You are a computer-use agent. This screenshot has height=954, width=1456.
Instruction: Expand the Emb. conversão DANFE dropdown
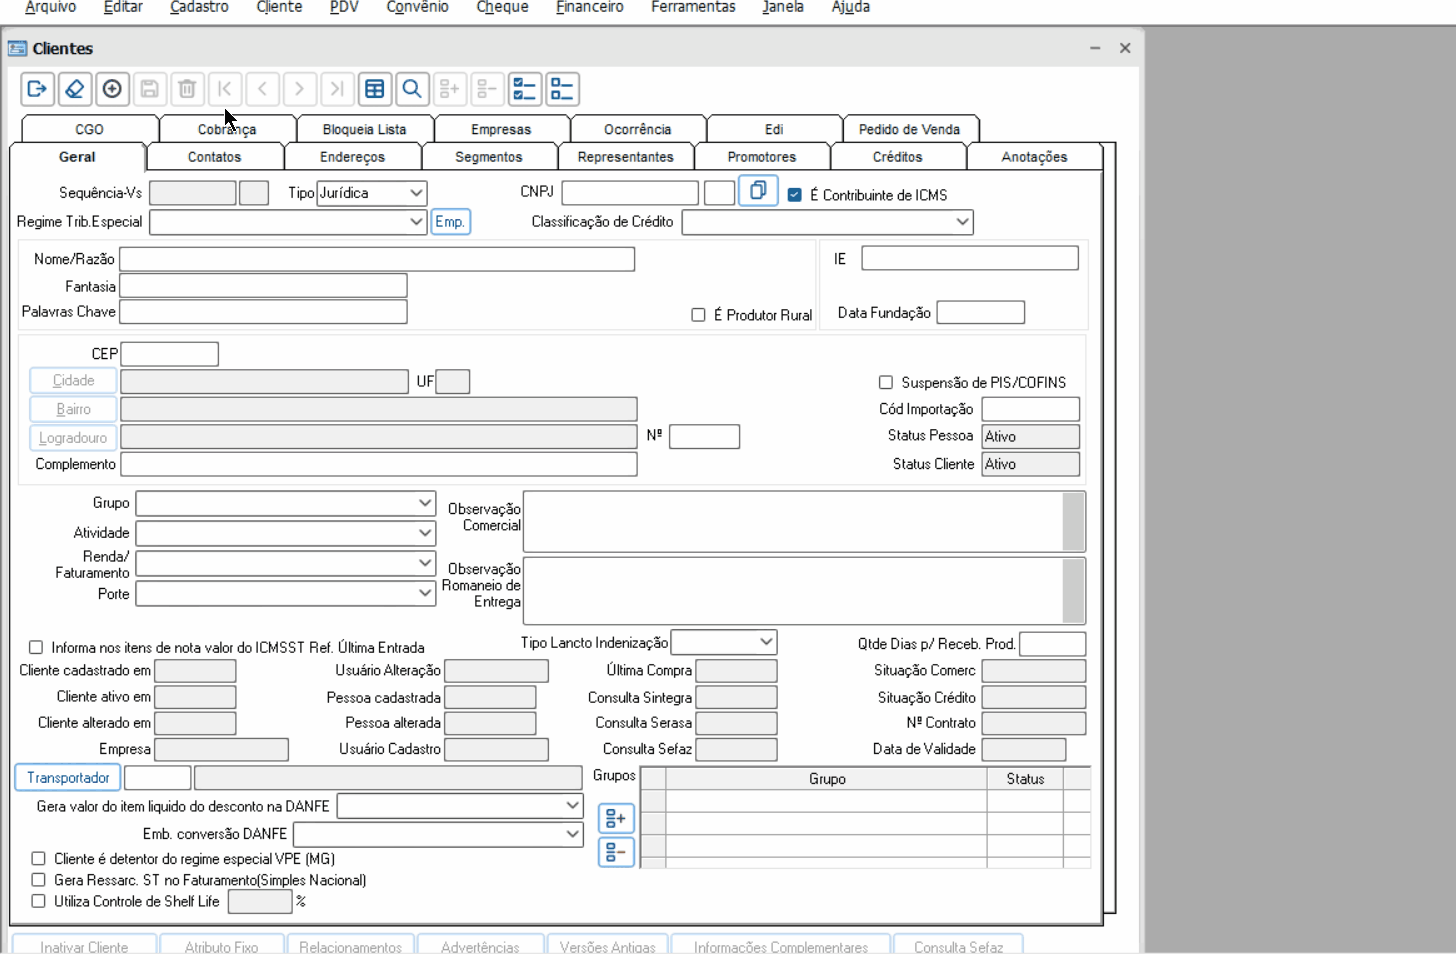438,834
